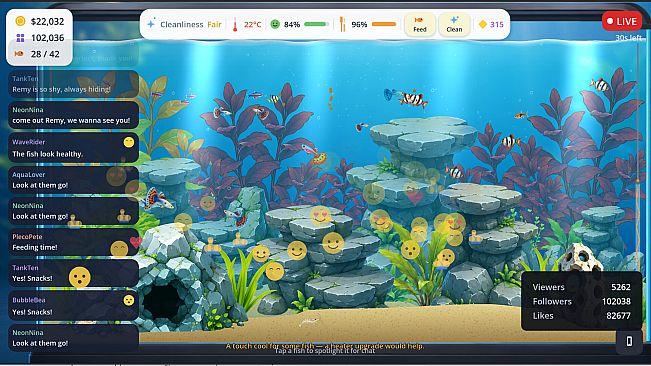Click the Feed button

point(420,24)
